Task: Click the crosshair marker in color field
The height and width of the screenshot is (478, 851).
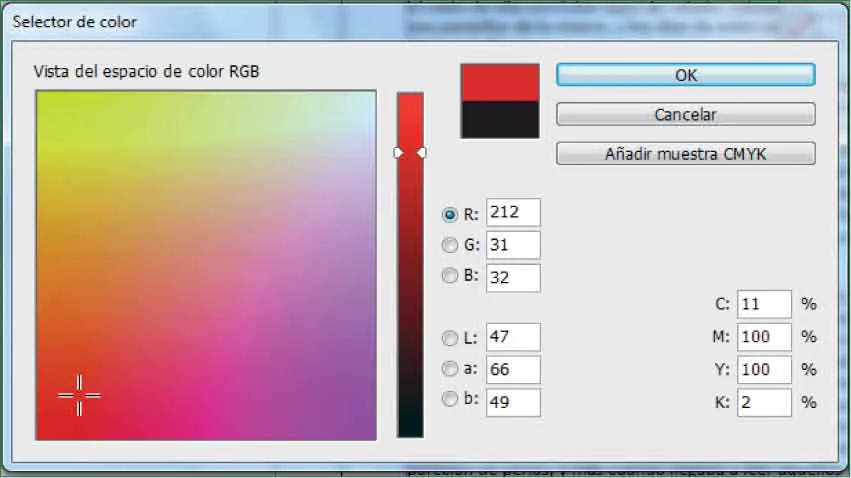Action: coord(79,396)
